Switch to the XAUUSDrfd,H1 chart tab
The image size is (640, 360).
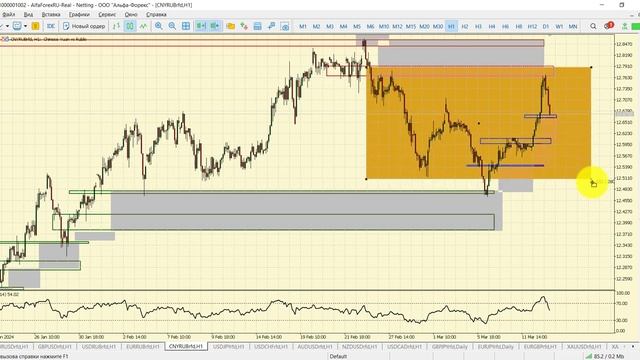(584, 347)
